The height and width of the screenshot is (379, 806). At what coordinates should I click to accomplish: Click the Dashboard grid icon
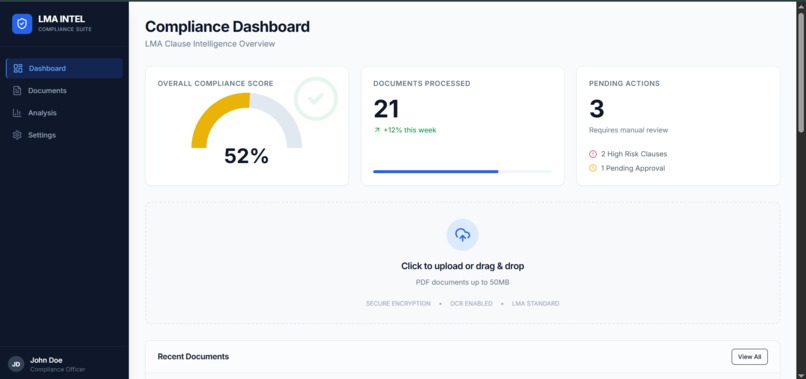(18, 68)
